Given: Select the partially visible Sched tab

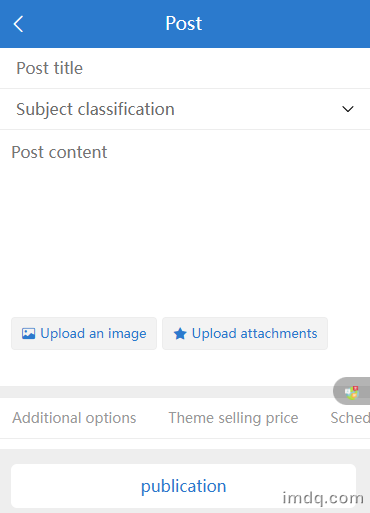Looking at the screenshot, I should coord(350,418).
